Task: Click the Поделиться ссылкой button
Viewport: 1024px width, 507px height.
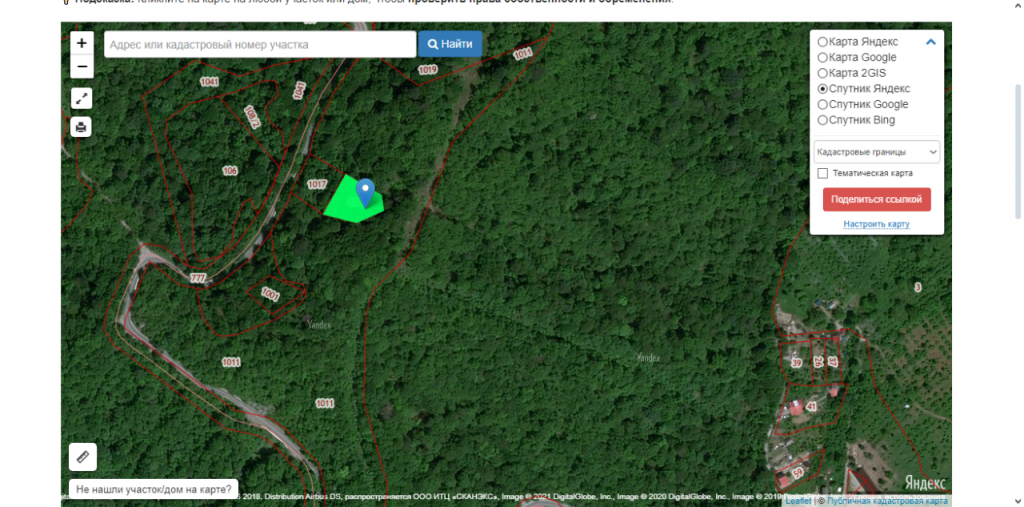Action: click(x=876, y=199)
